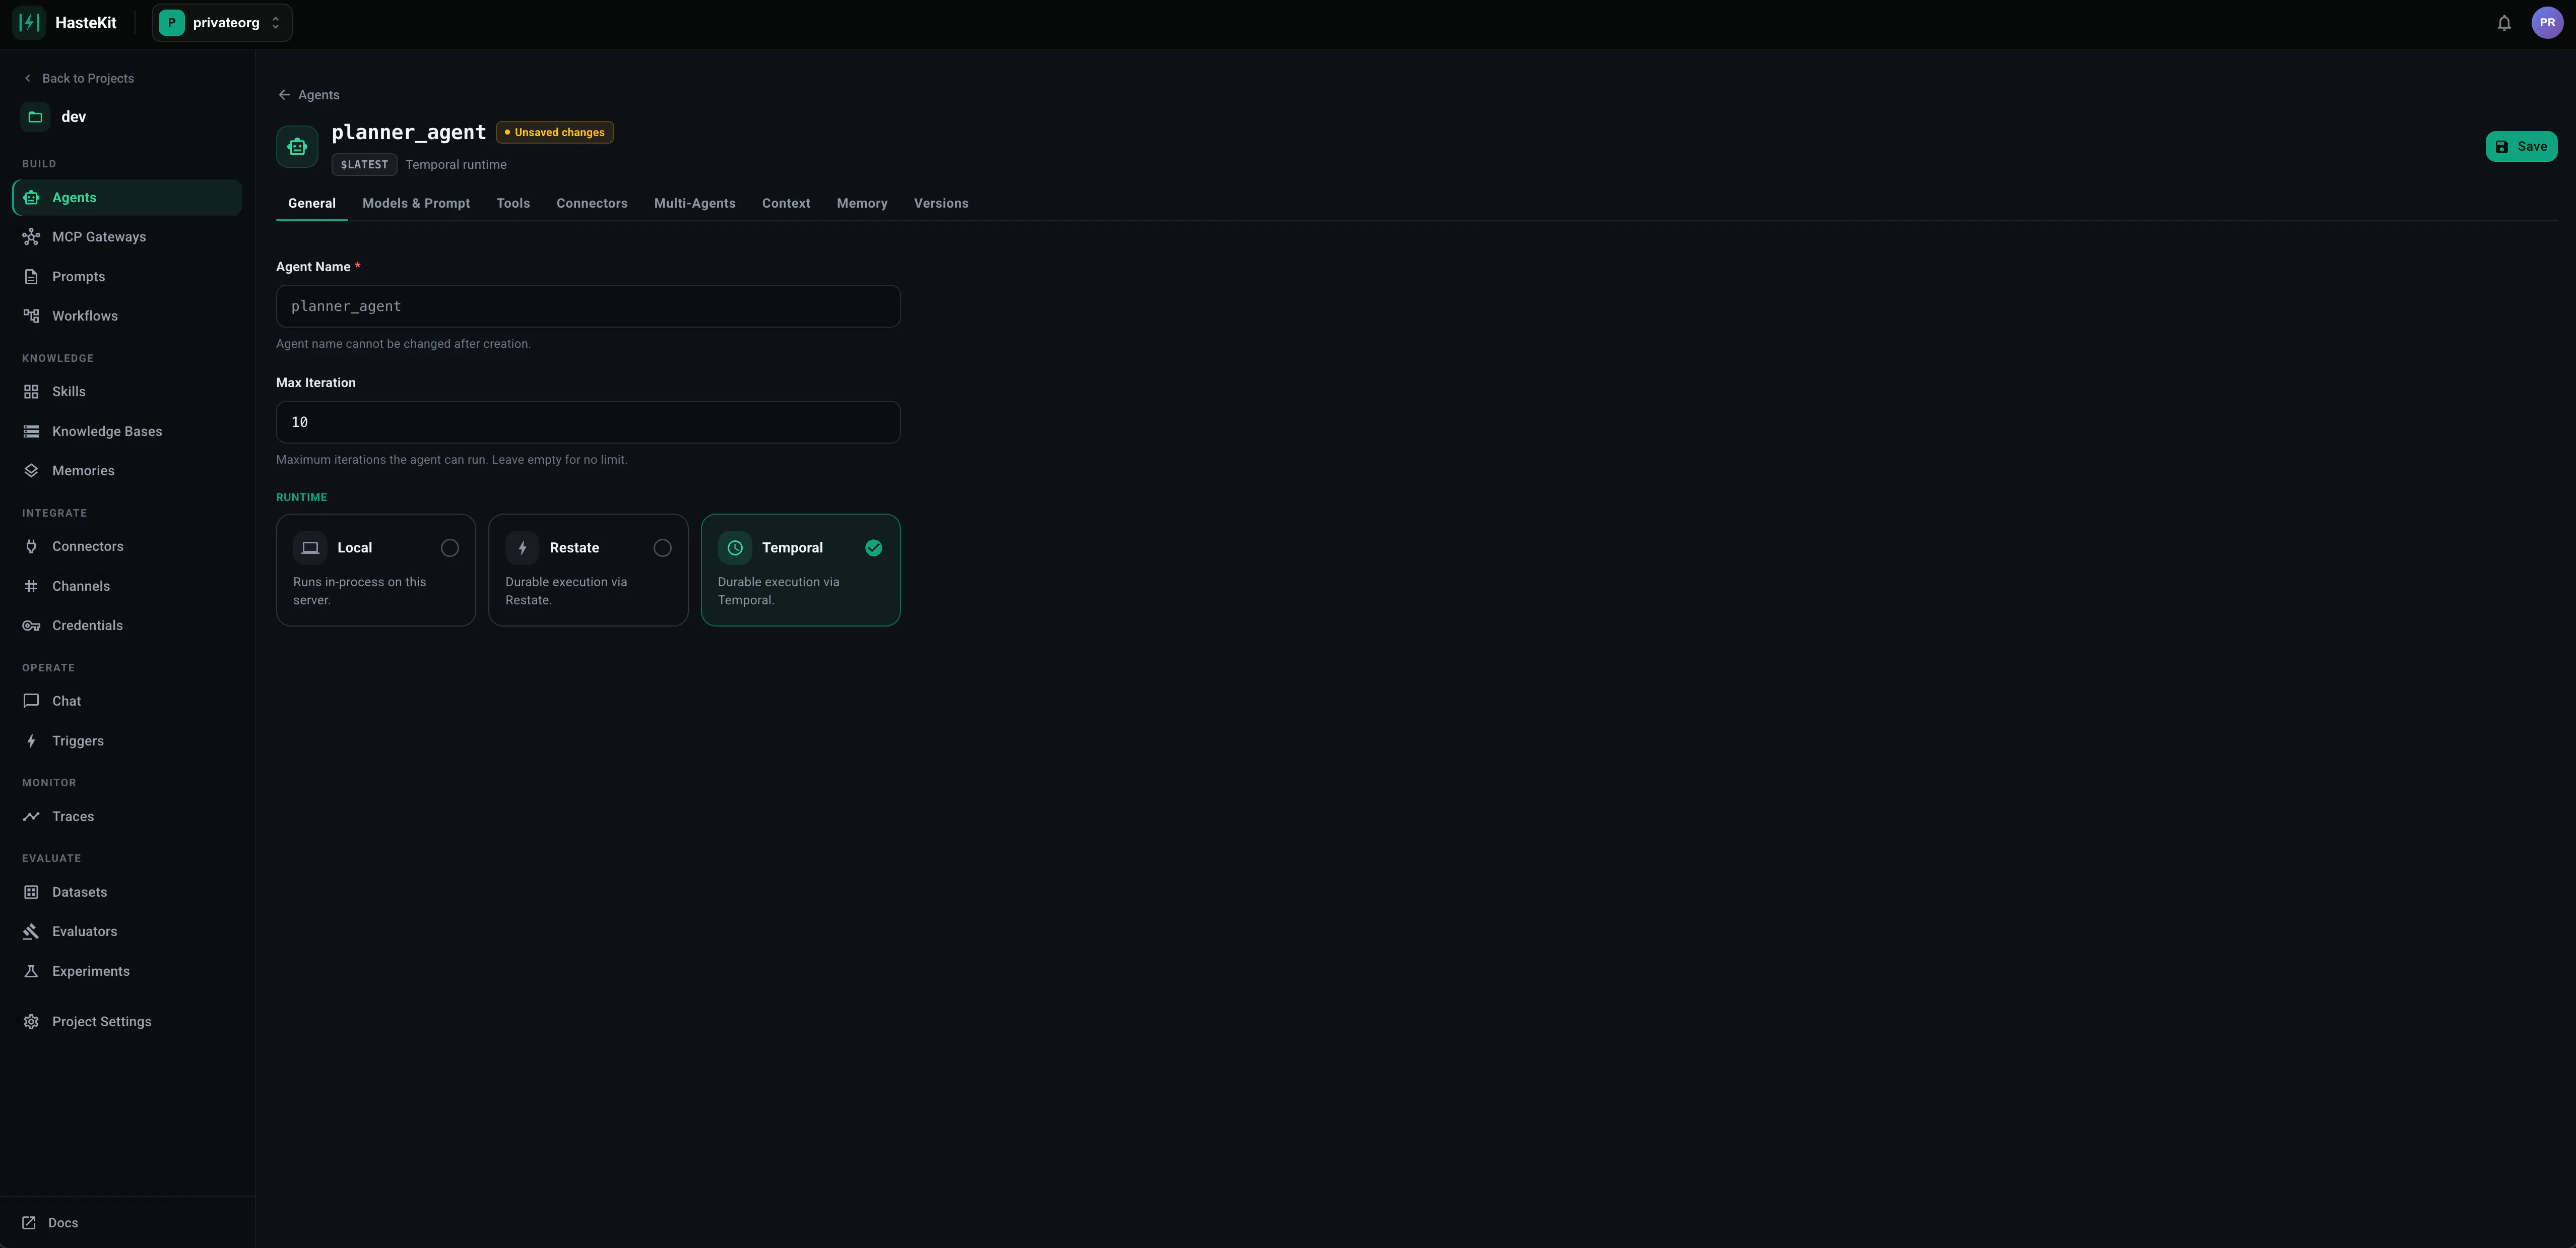Switch to the Versions tab
Screen dimensions: 2576x1248
click(941, 203)
